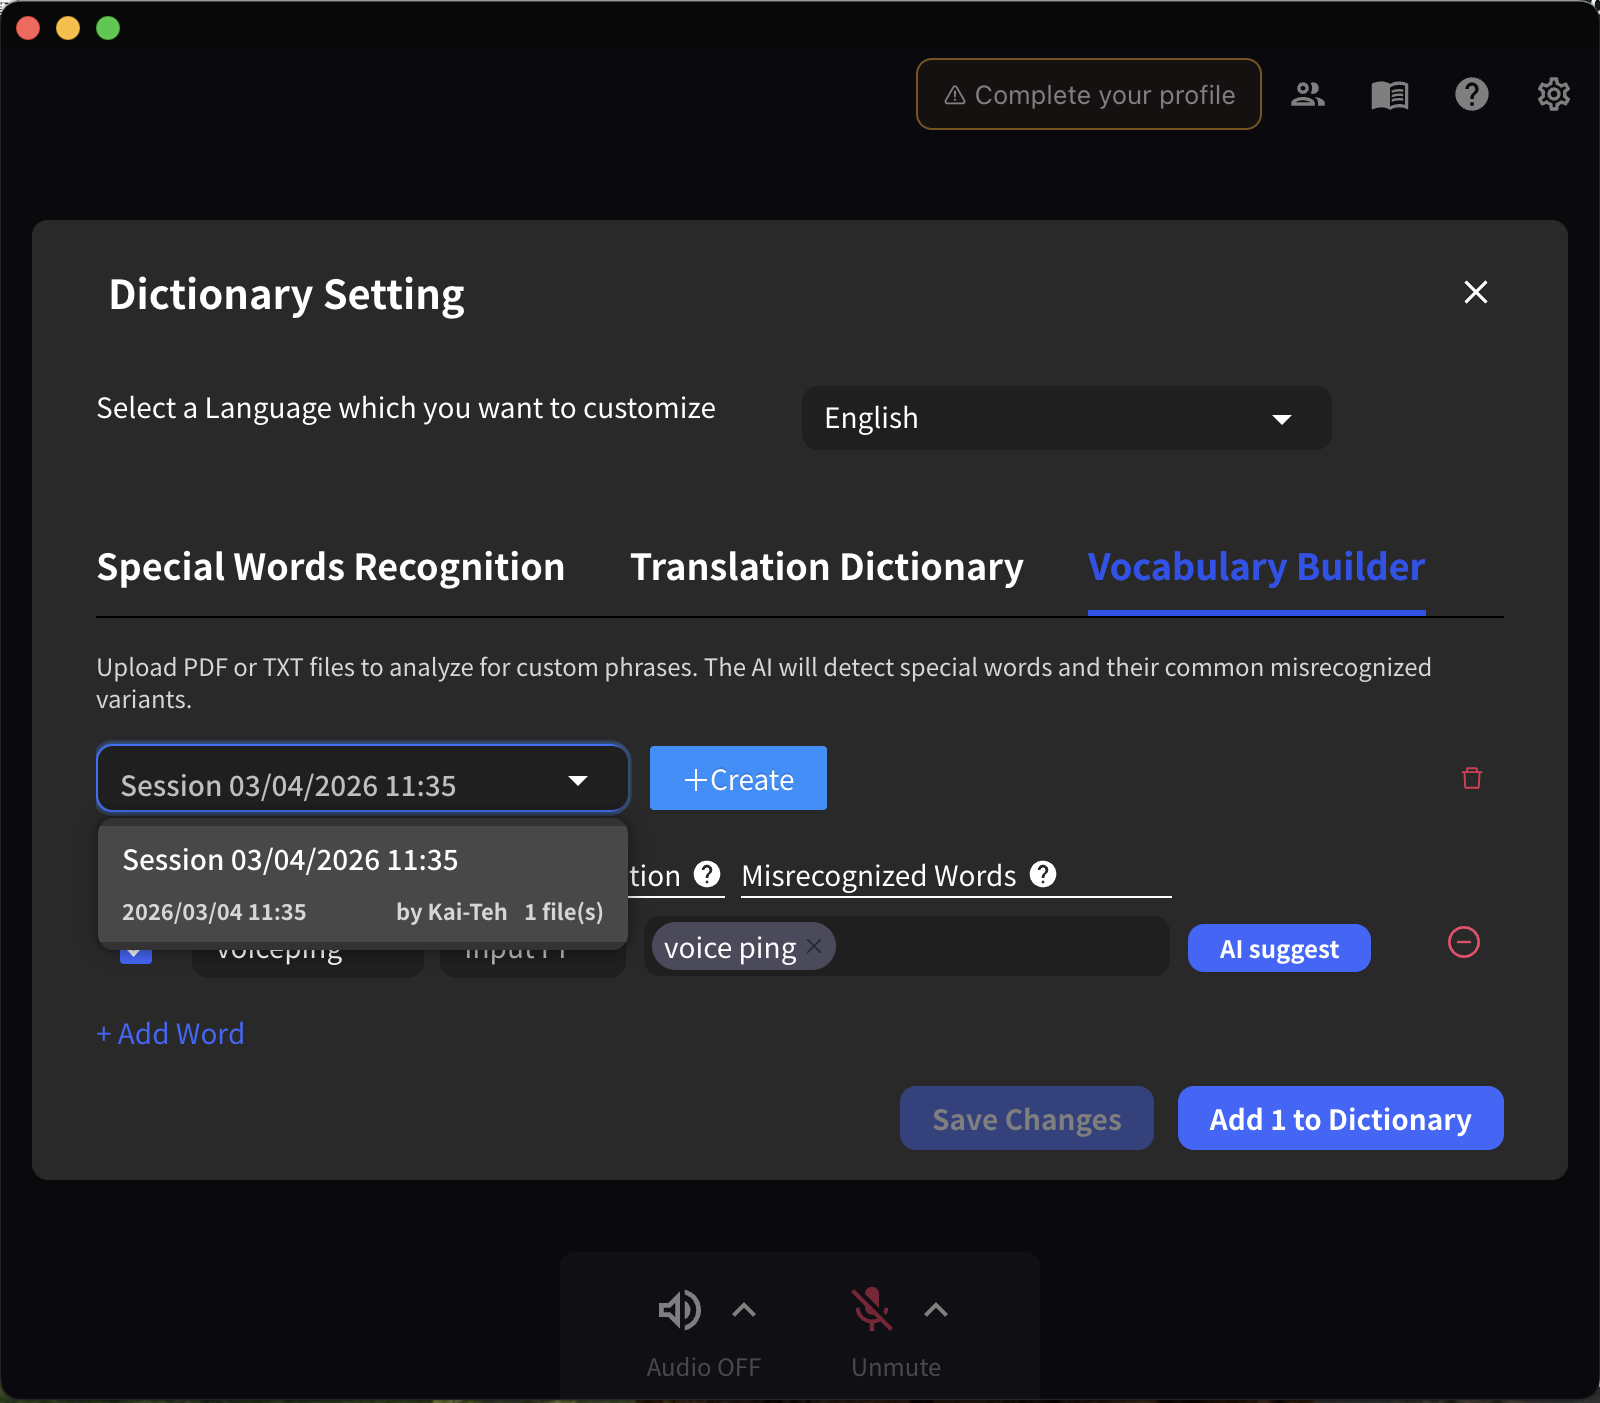Switch to the Translation Dictionary tab
The width and height of the screenshot is (1600, 1403).
(827, 567)
